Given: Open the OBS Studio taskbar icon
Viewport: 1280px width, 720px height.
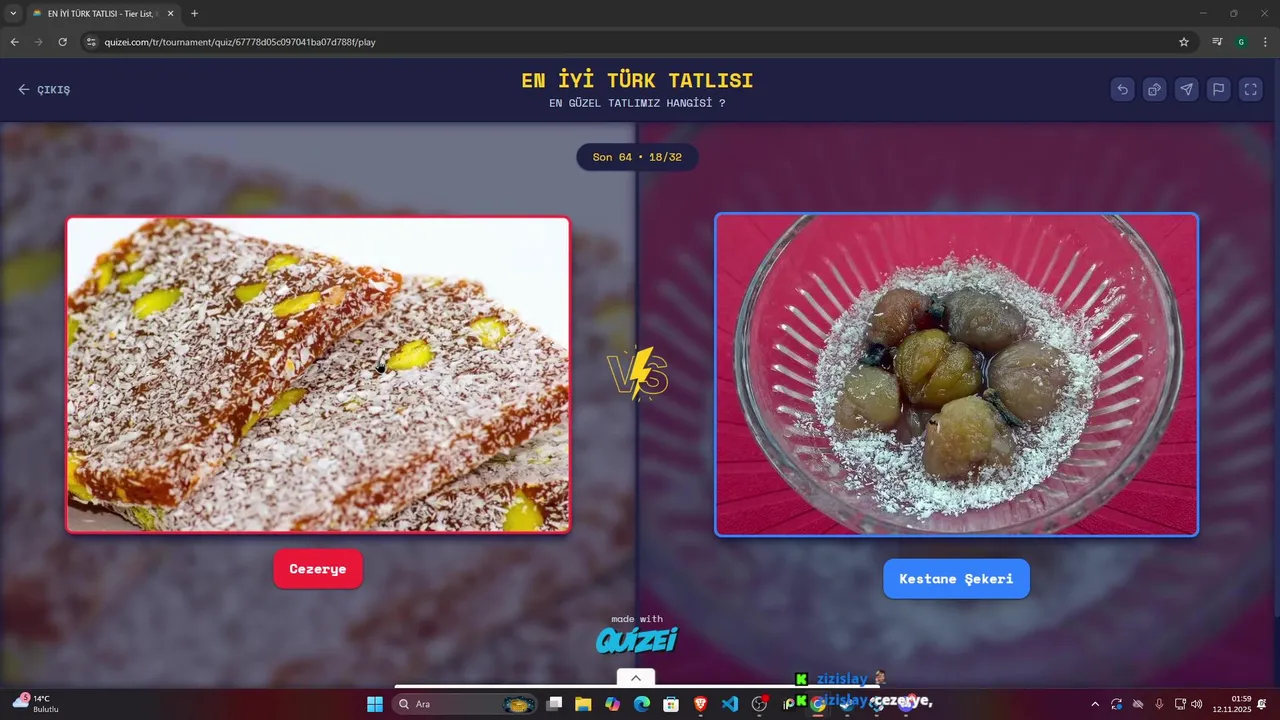Looking at the screenshot, I should (x=760, y=704).
